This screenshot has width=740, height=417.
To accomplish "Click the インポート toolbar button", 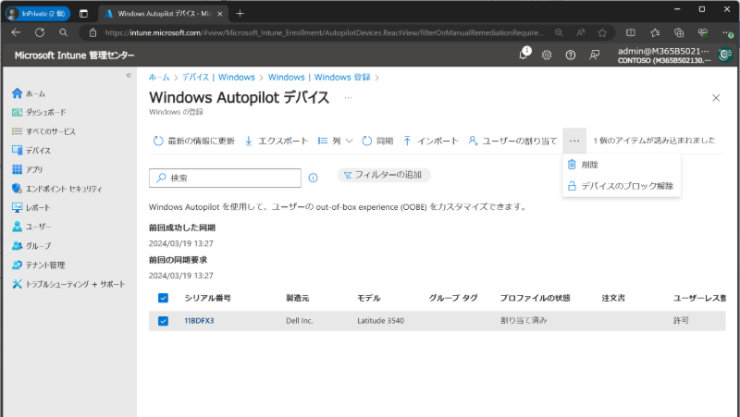I will 431,141.
